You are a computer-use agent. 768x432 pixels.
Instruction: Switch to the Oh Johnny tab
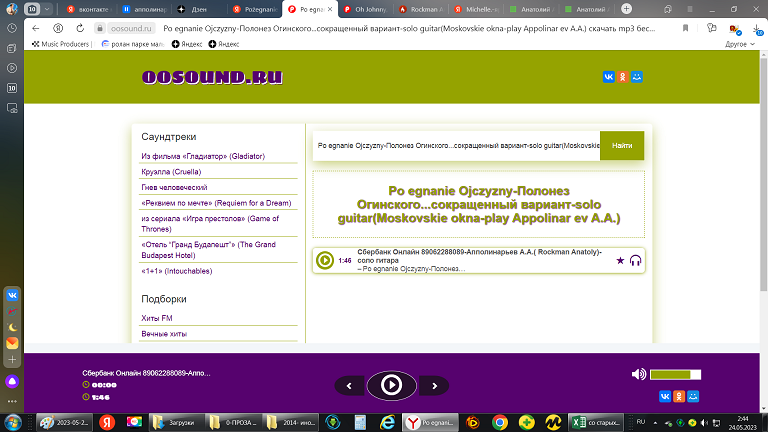tap(365, 9)
